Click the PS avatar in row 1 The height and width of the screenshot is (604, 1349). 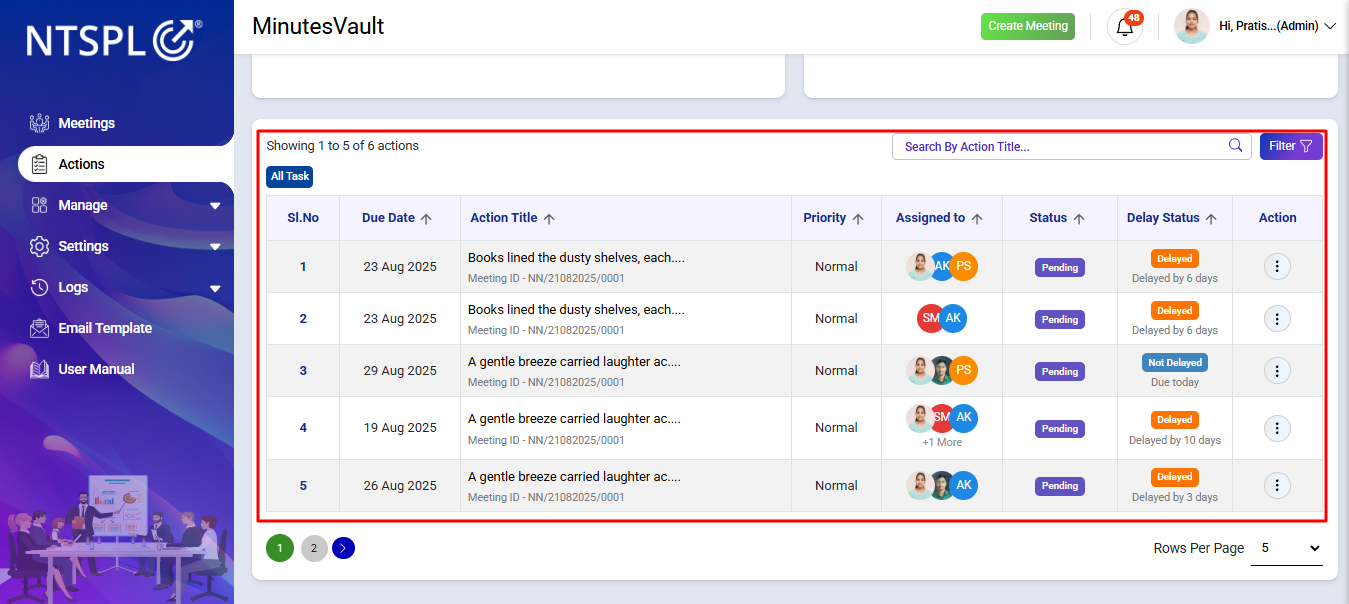tap(963, 266)
